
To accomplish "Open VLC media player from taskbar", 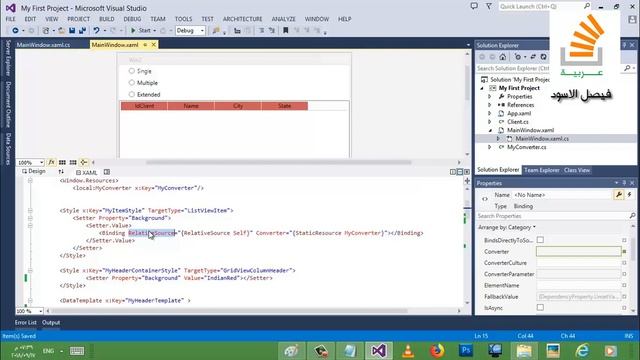I will pos(408,351).
